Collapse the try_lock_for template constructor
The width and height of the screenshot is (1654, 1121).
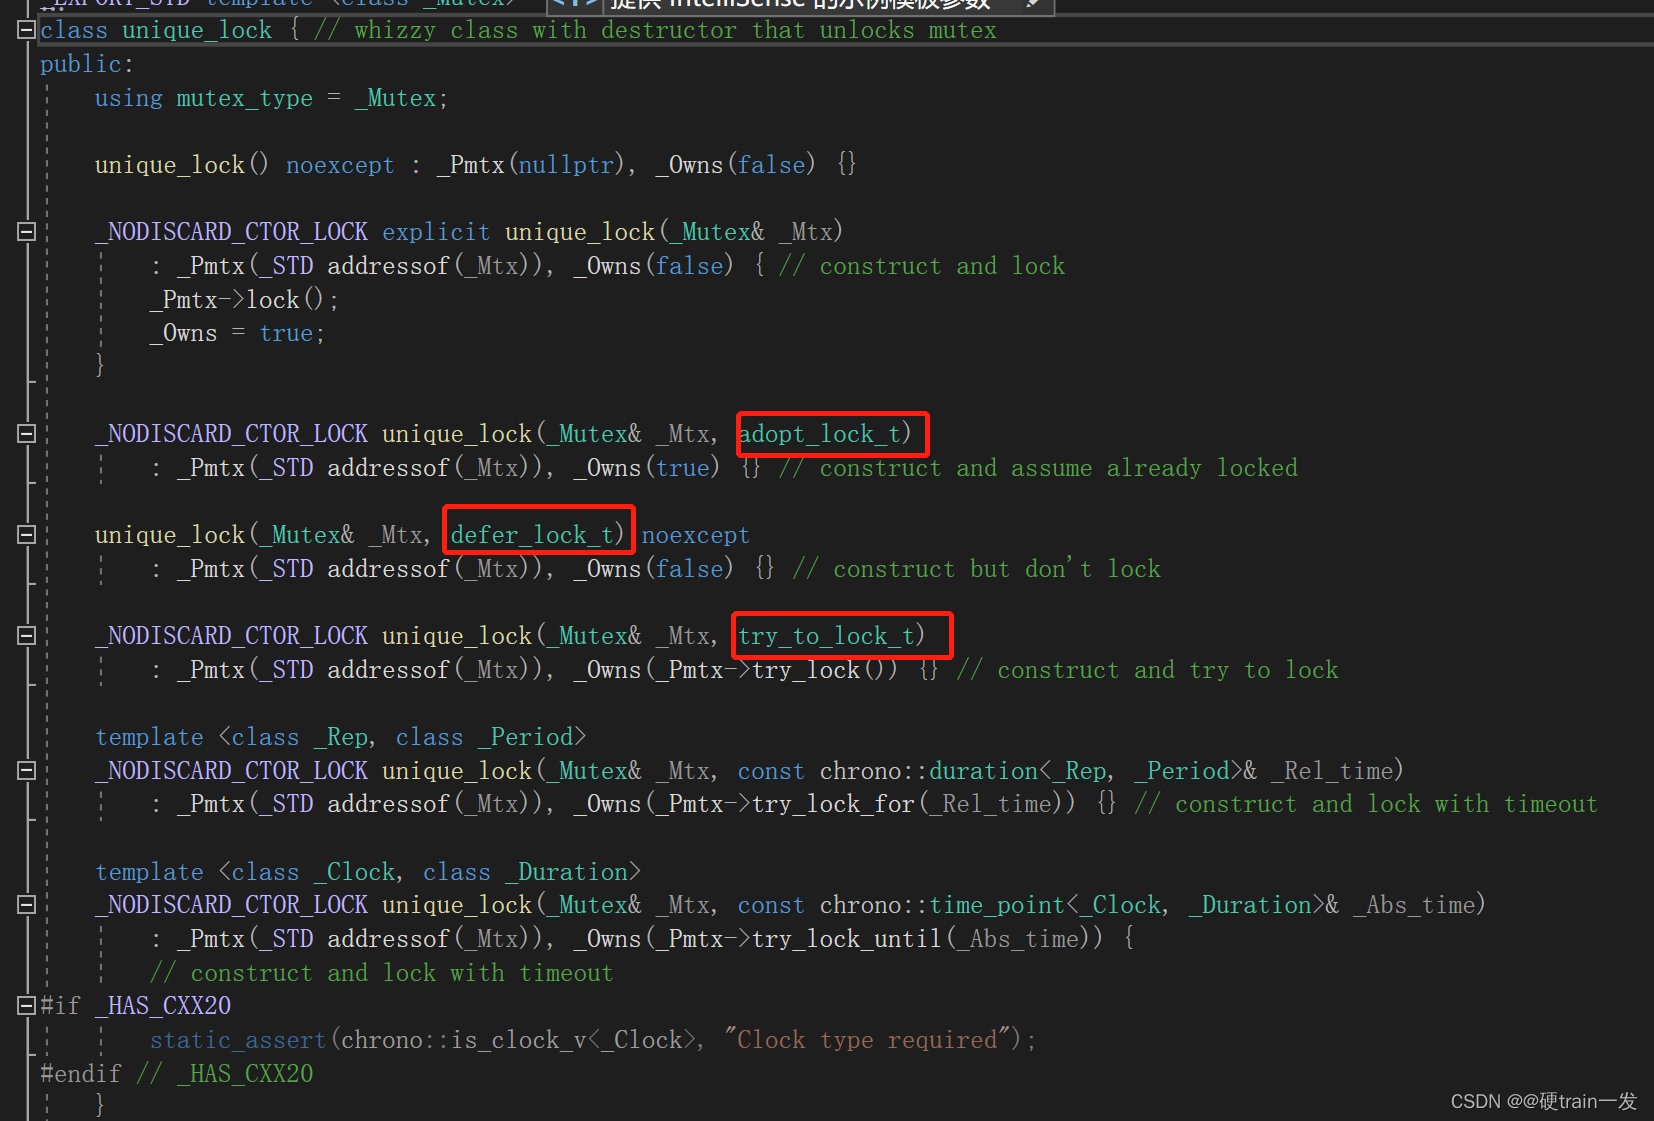[25, 770]
